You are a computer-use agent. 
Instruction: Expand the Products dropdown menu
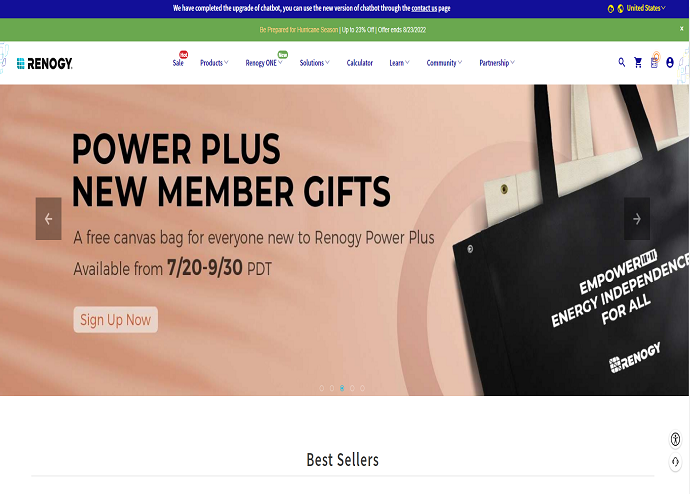(x=214, y=63)
